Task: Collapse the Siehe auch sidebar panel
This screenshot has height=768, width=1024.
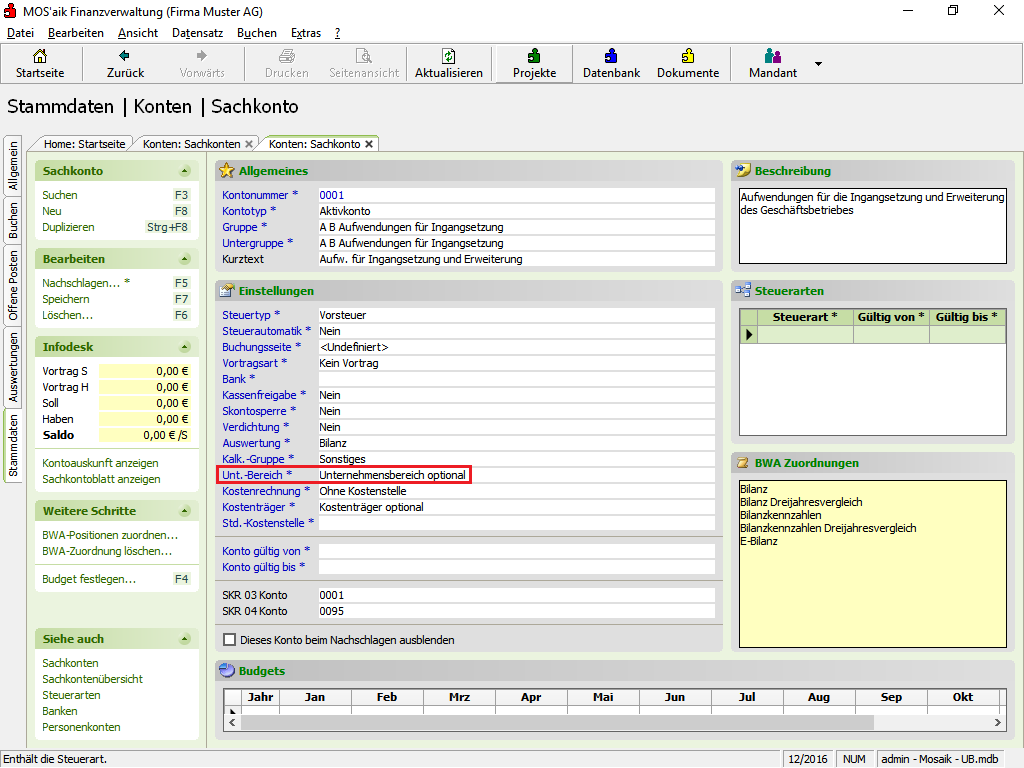Action: 185,639
